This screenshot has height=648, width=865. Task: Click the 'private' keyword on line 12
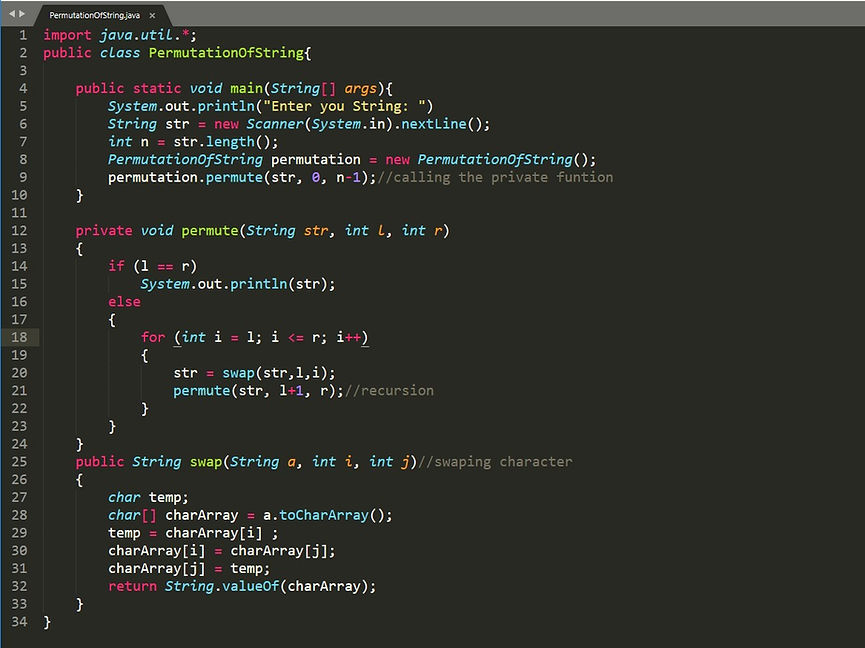point(104,231)
